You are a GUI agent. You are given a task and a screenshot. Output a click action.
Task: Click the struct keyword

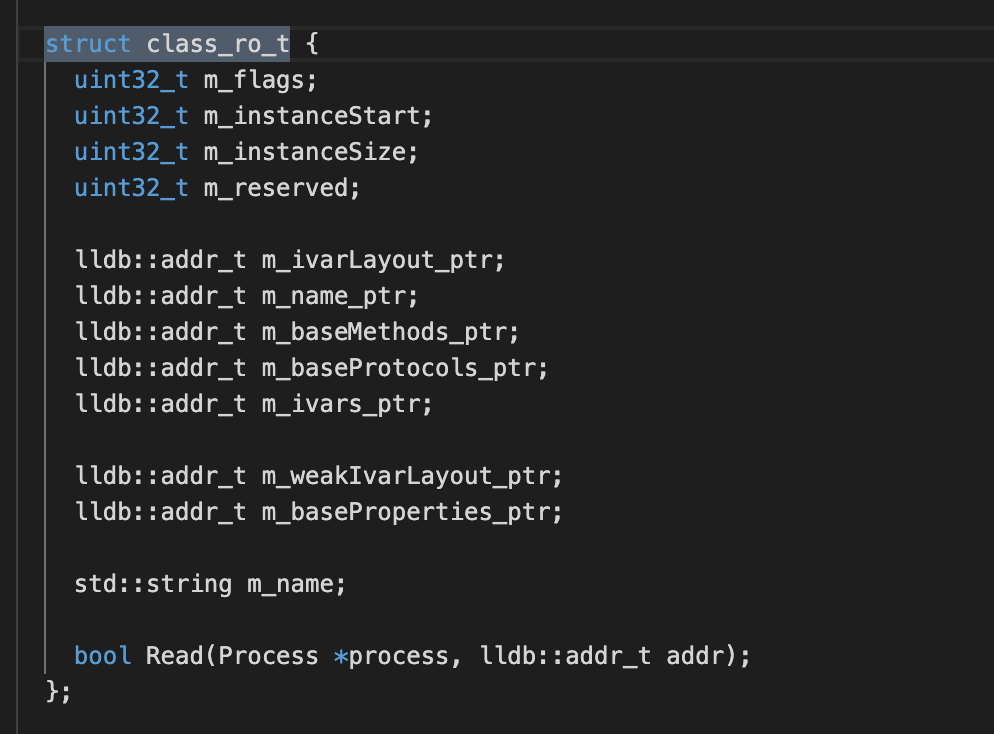pyautogui.click(x=88, y=44)
